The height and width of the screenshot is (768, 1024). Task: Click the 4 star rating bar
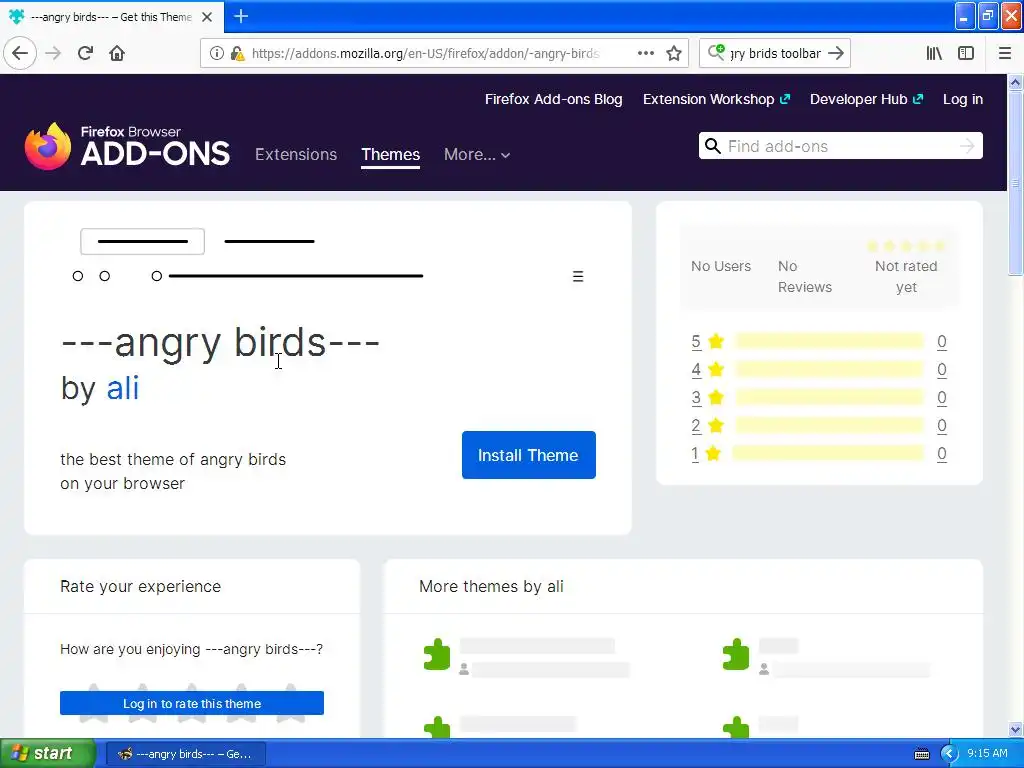[x=829, y=370]
